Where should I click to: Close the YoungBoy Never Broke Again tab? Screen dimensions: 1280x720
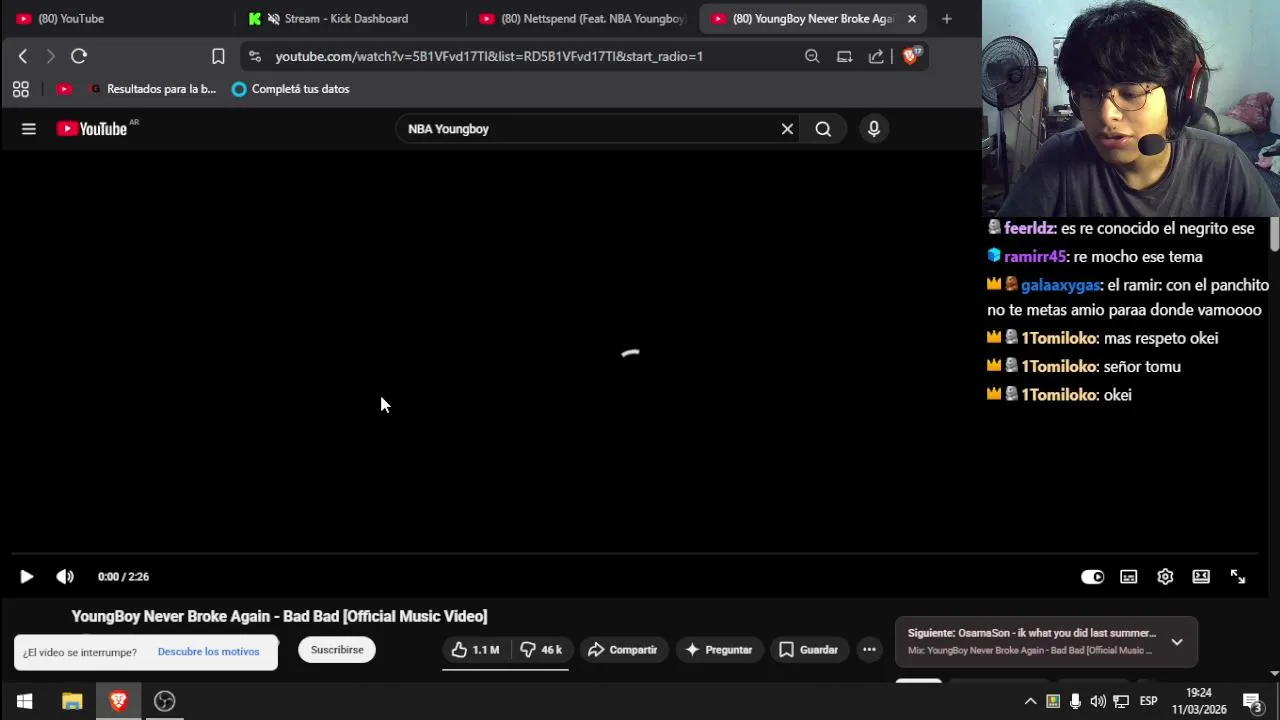(912, 18)
